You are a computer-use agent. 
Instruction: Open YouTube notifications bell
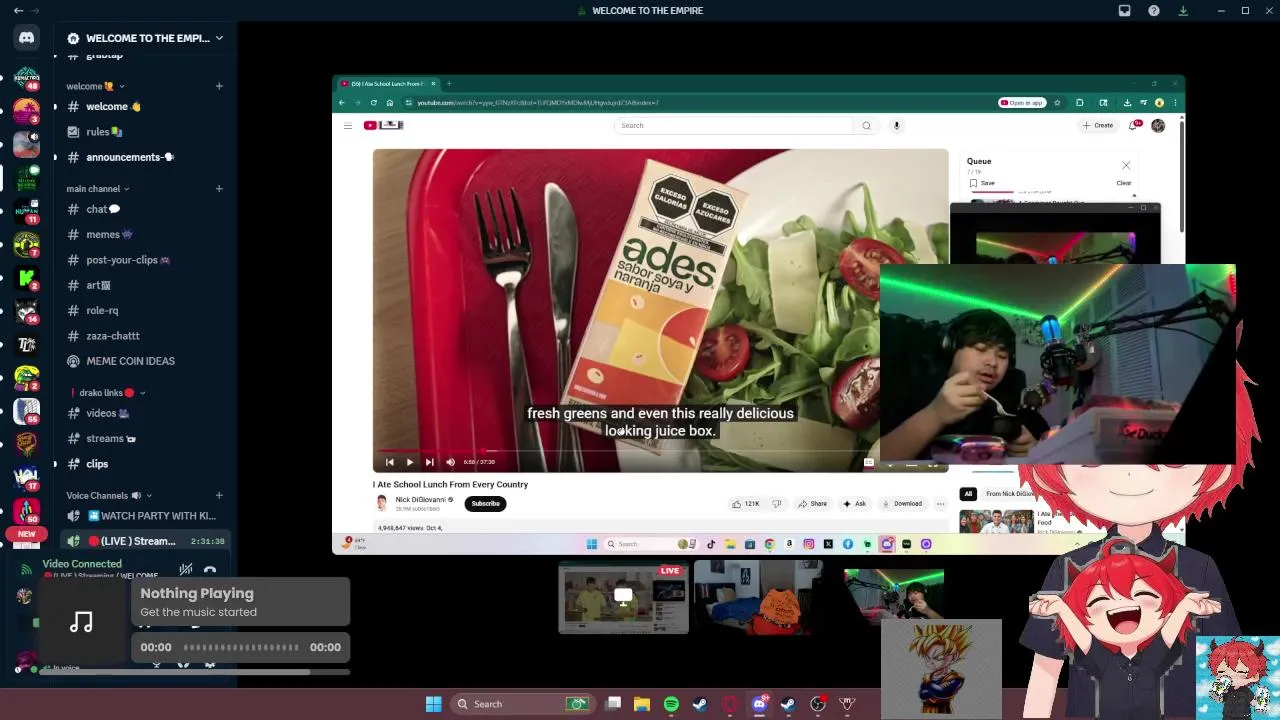[1133, 125]
